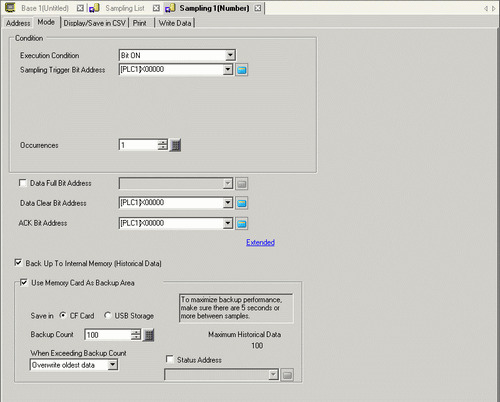
Task: Click the Sampling 1(Number) tab icon
Action: tap(170, 8)
